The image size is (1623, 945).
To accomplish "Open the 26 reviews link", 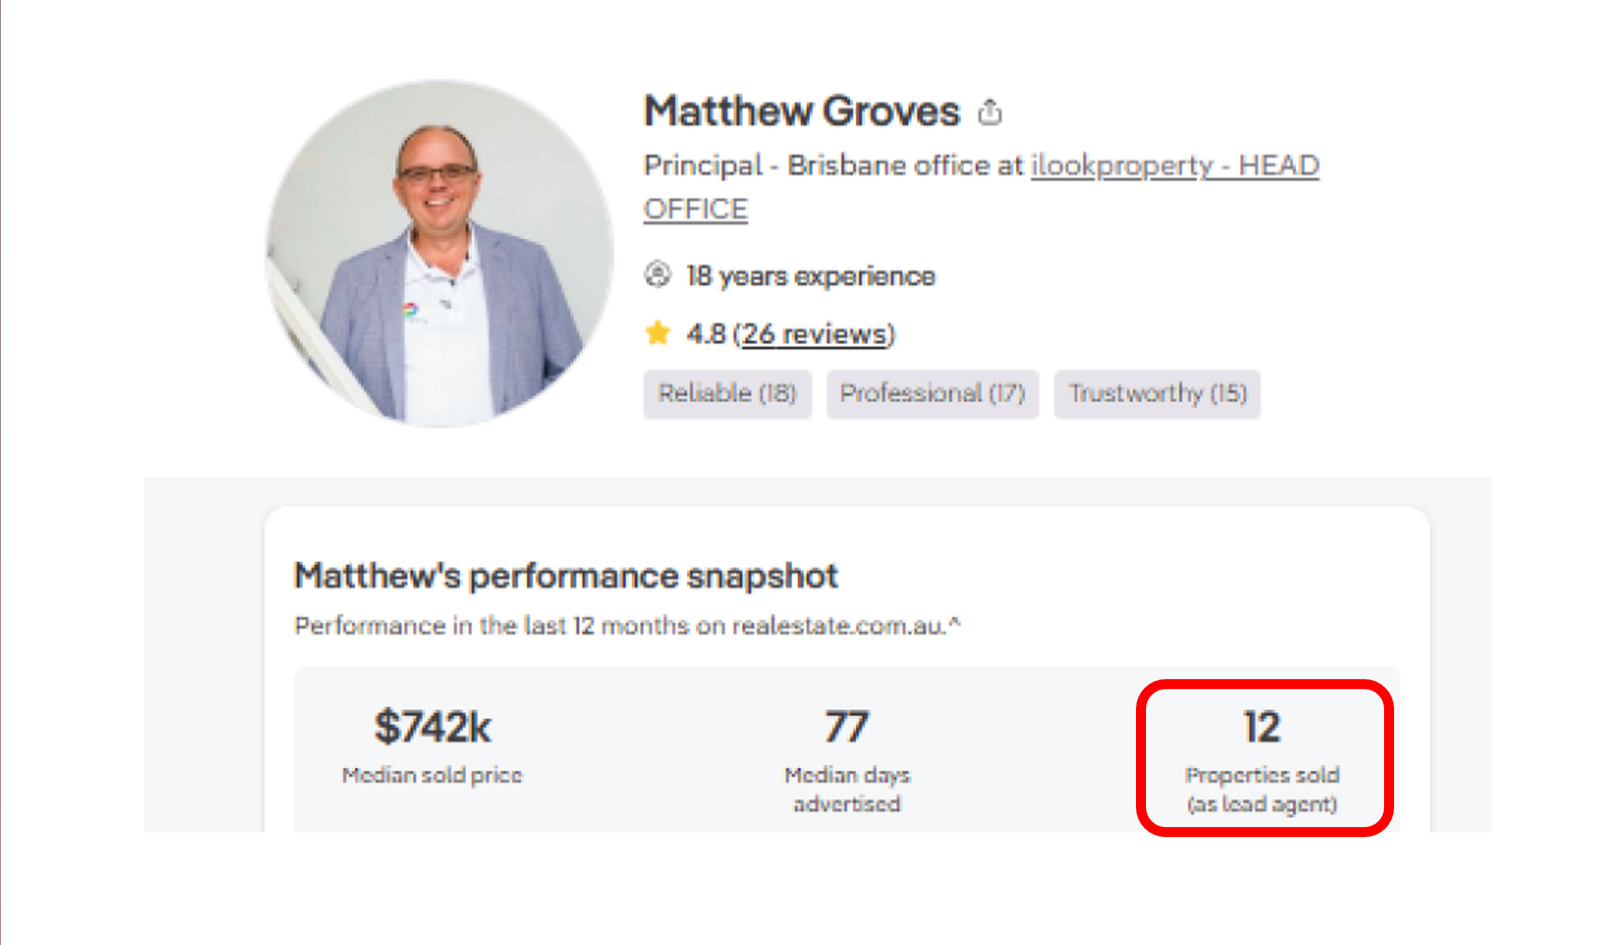I will 815,334.
